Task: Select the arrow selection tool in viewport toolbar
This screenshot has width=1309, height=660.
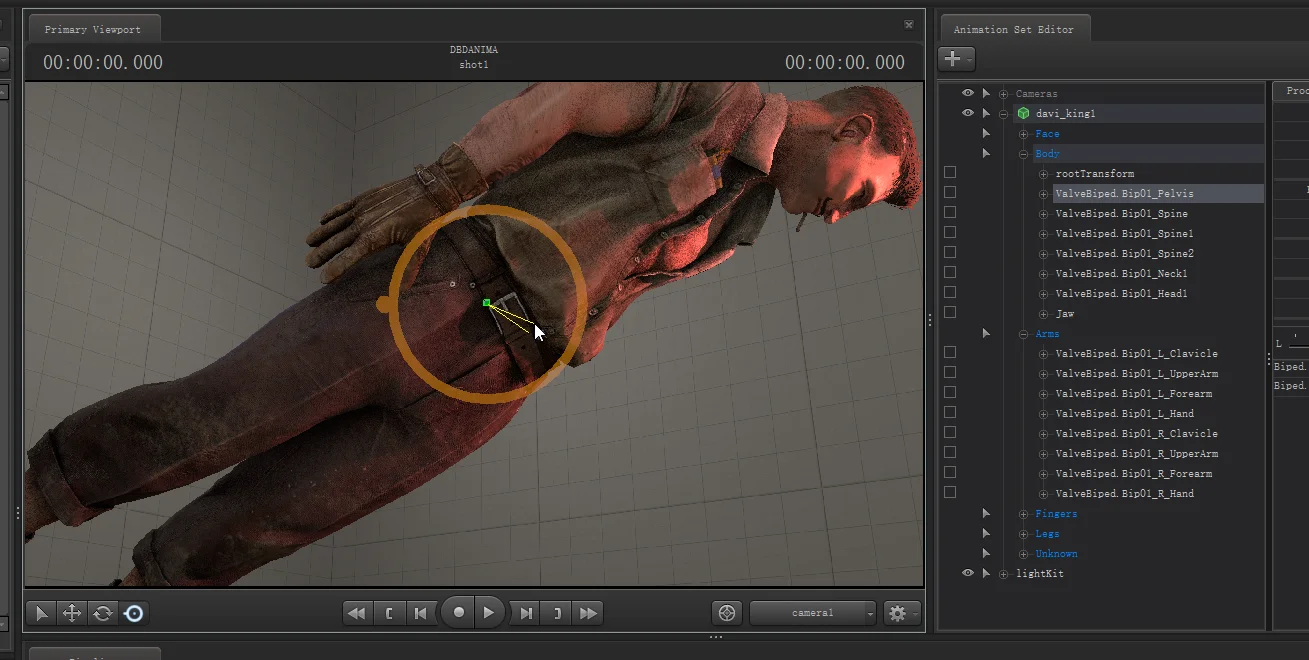Action: (x=42, y=613)
